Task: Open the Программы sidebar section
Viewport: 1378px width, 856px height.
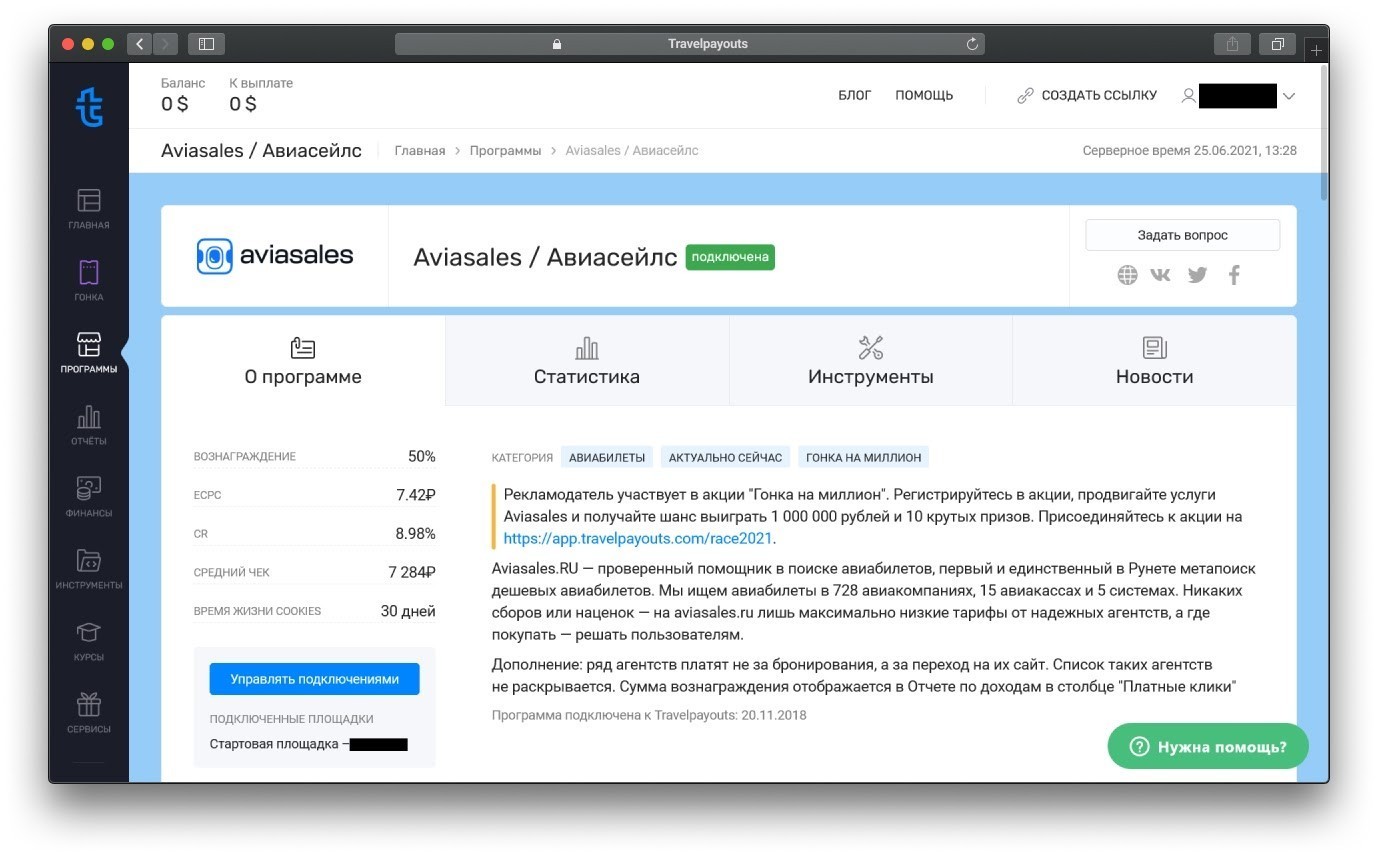Action: pyautogui.click(x=89, y=352)
